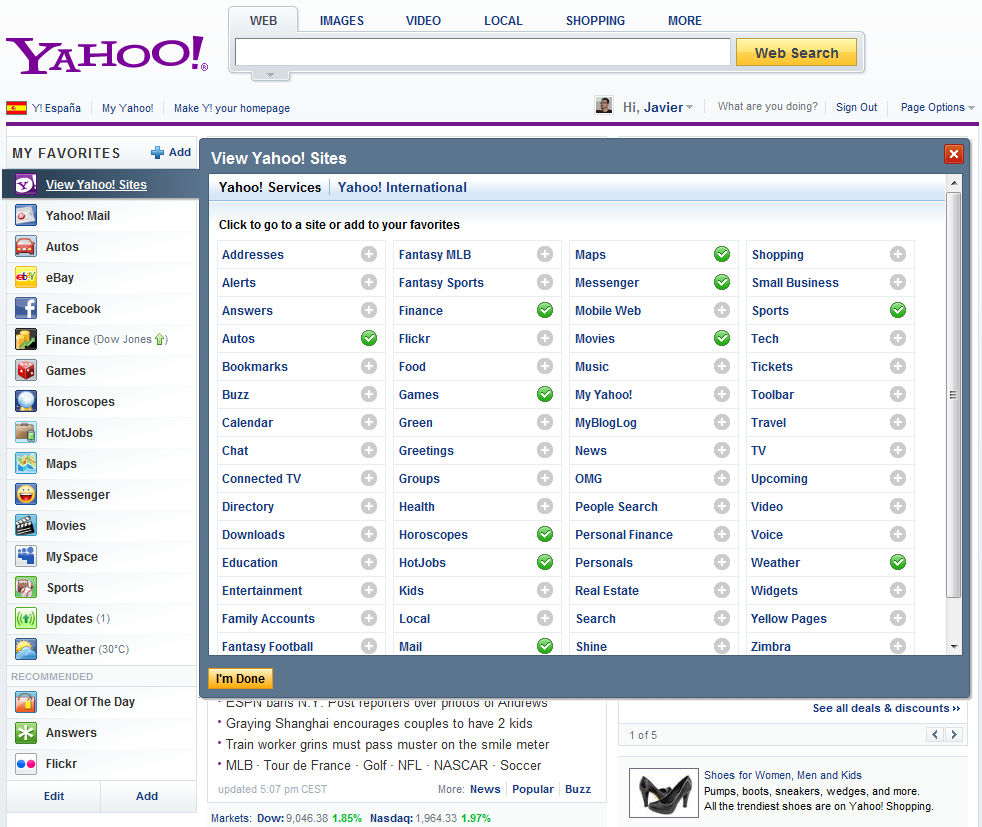Image resolution: width=982 pixels, height=827 pixels.
Task: Open the SHOPPING search tab
Action: click(x=595, y=21)
